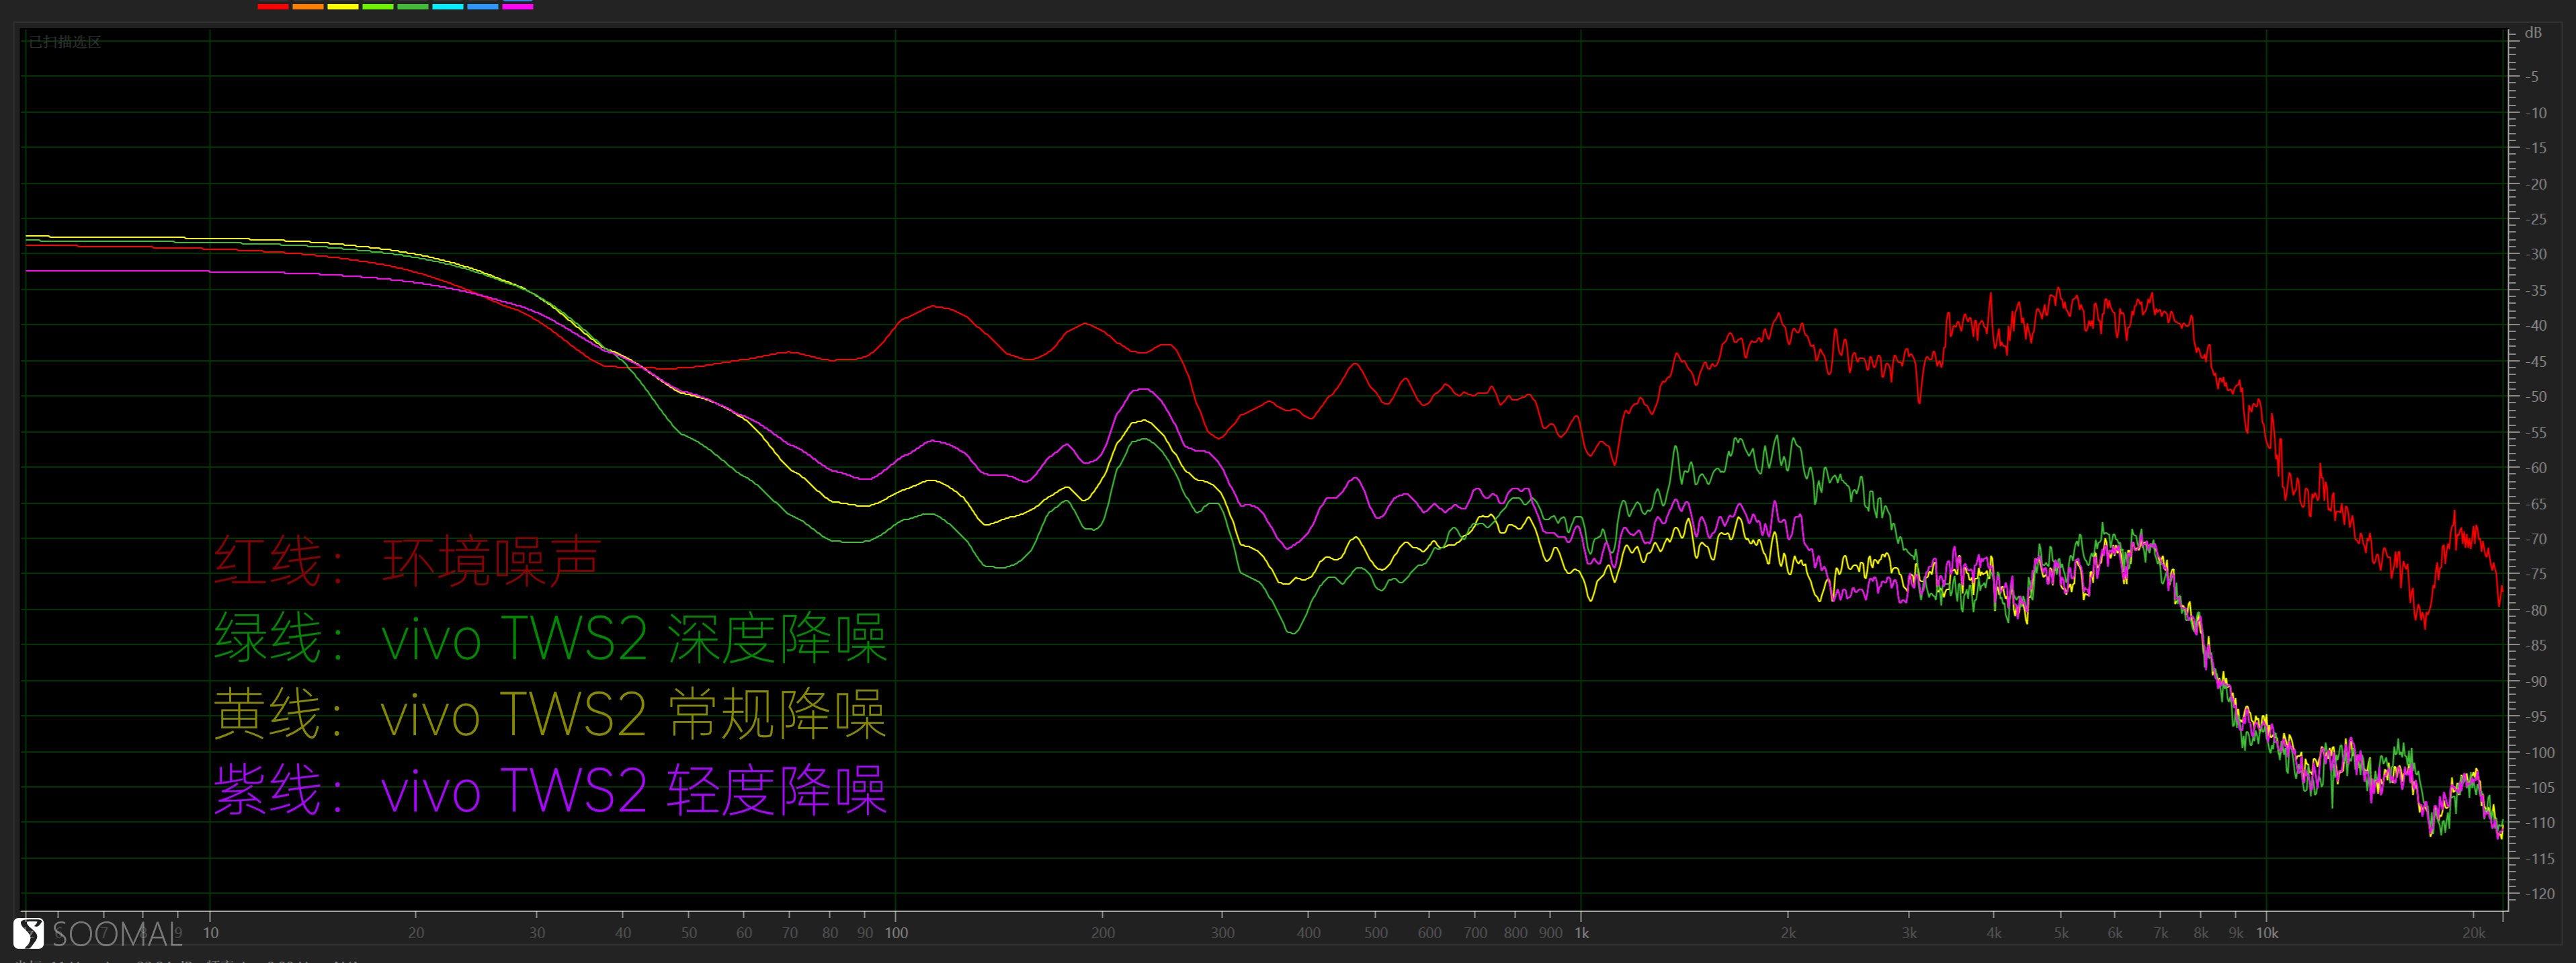Viewport: 2576px width, 963px height.
Task: Click the '-60' dB axis label
Action: click(2535, 468)
